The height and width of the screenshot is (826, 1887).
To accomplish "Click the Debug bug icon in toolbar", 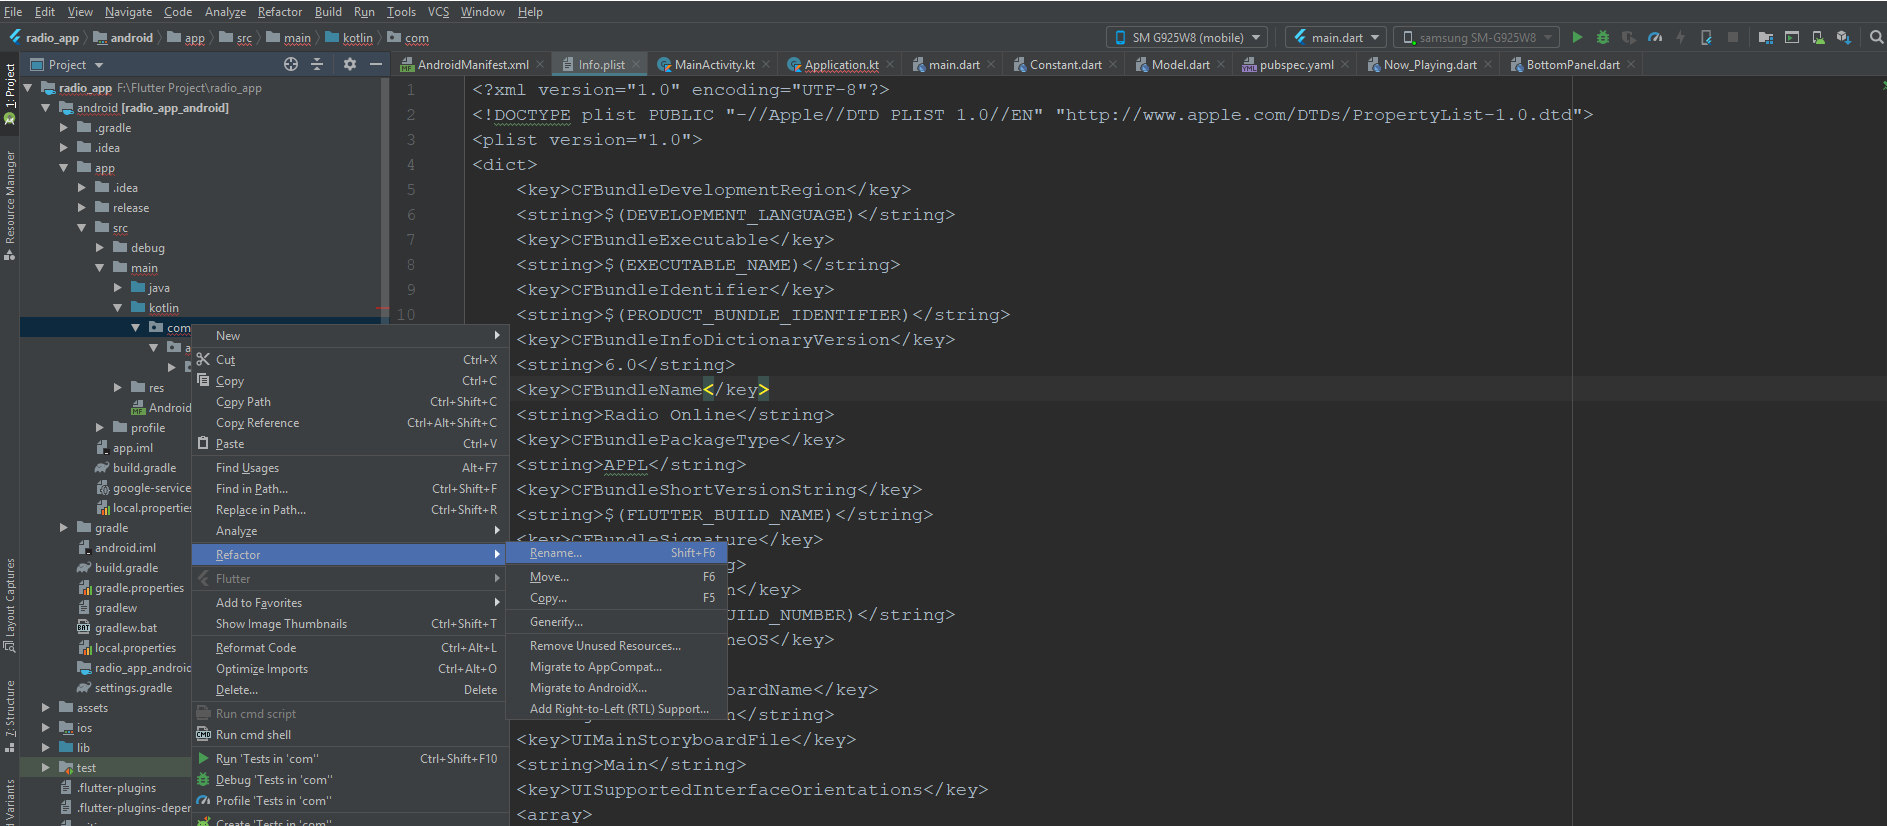I will click(1603, 37).
